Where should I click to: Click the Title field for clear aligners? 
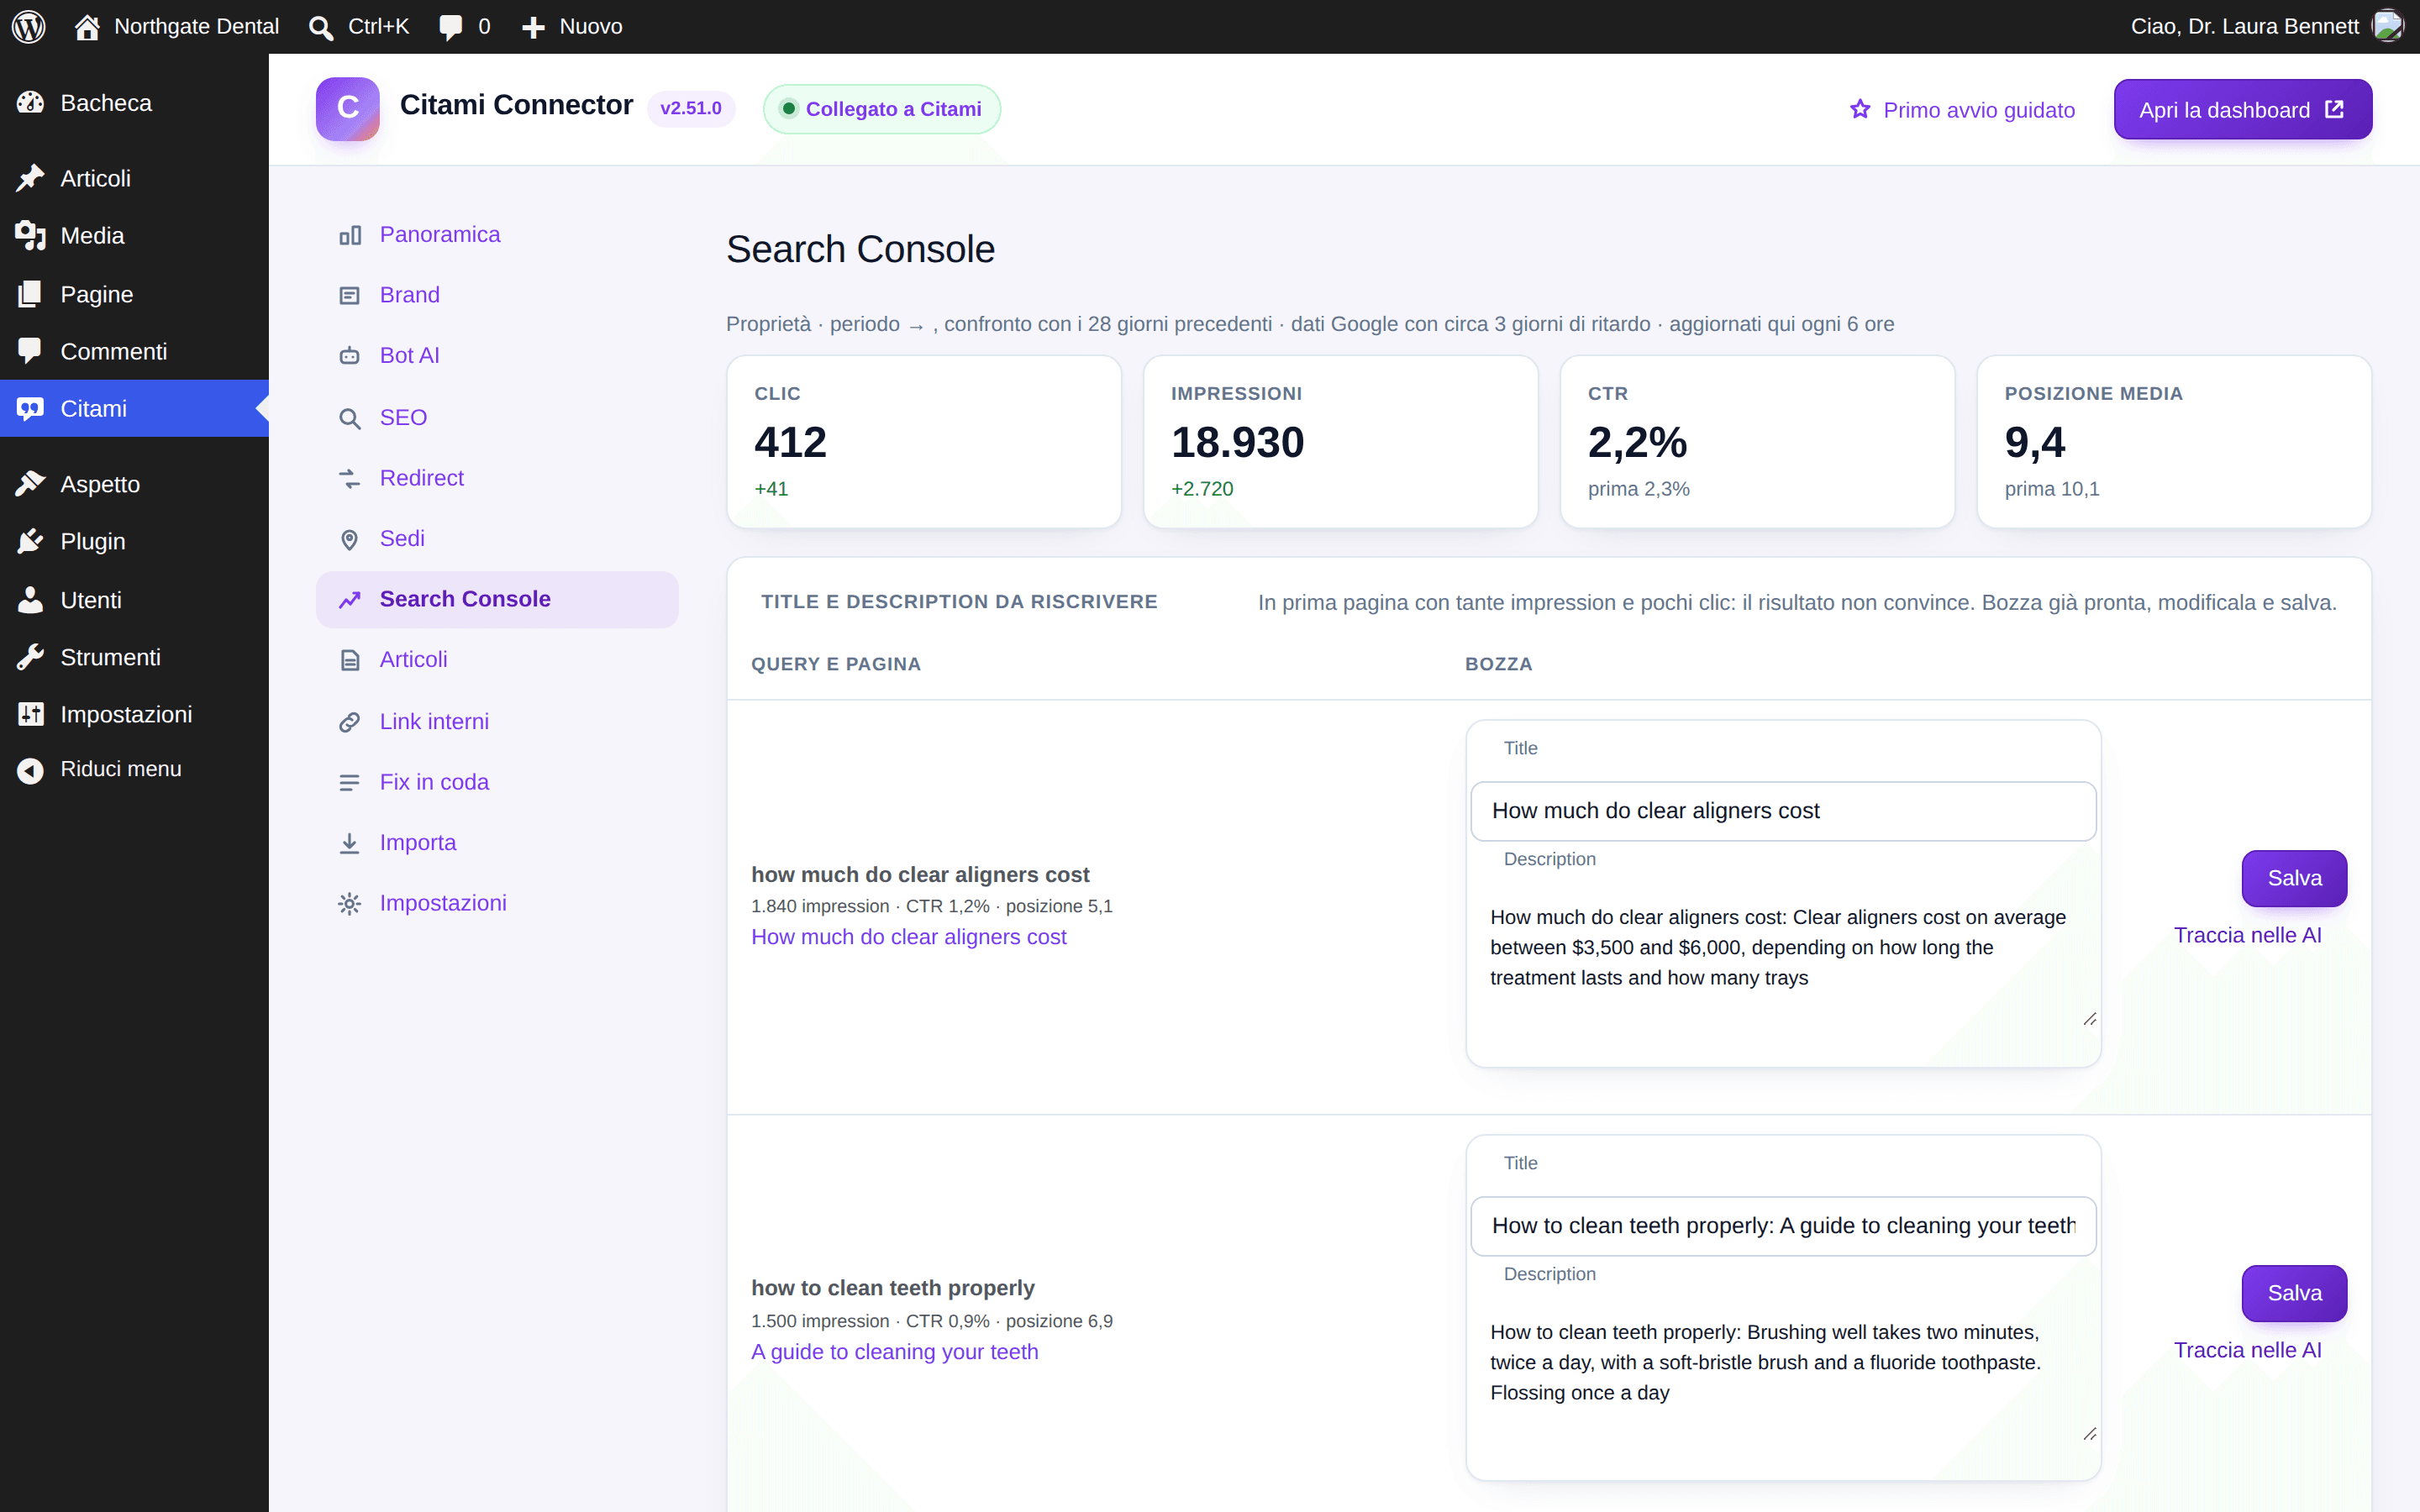tap(1783, 811)
